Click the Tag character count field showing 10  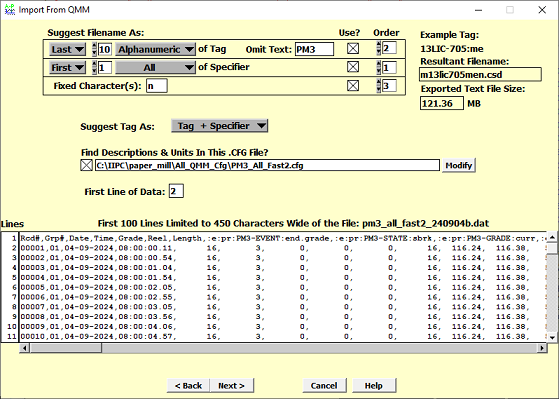tap(104, 49)
